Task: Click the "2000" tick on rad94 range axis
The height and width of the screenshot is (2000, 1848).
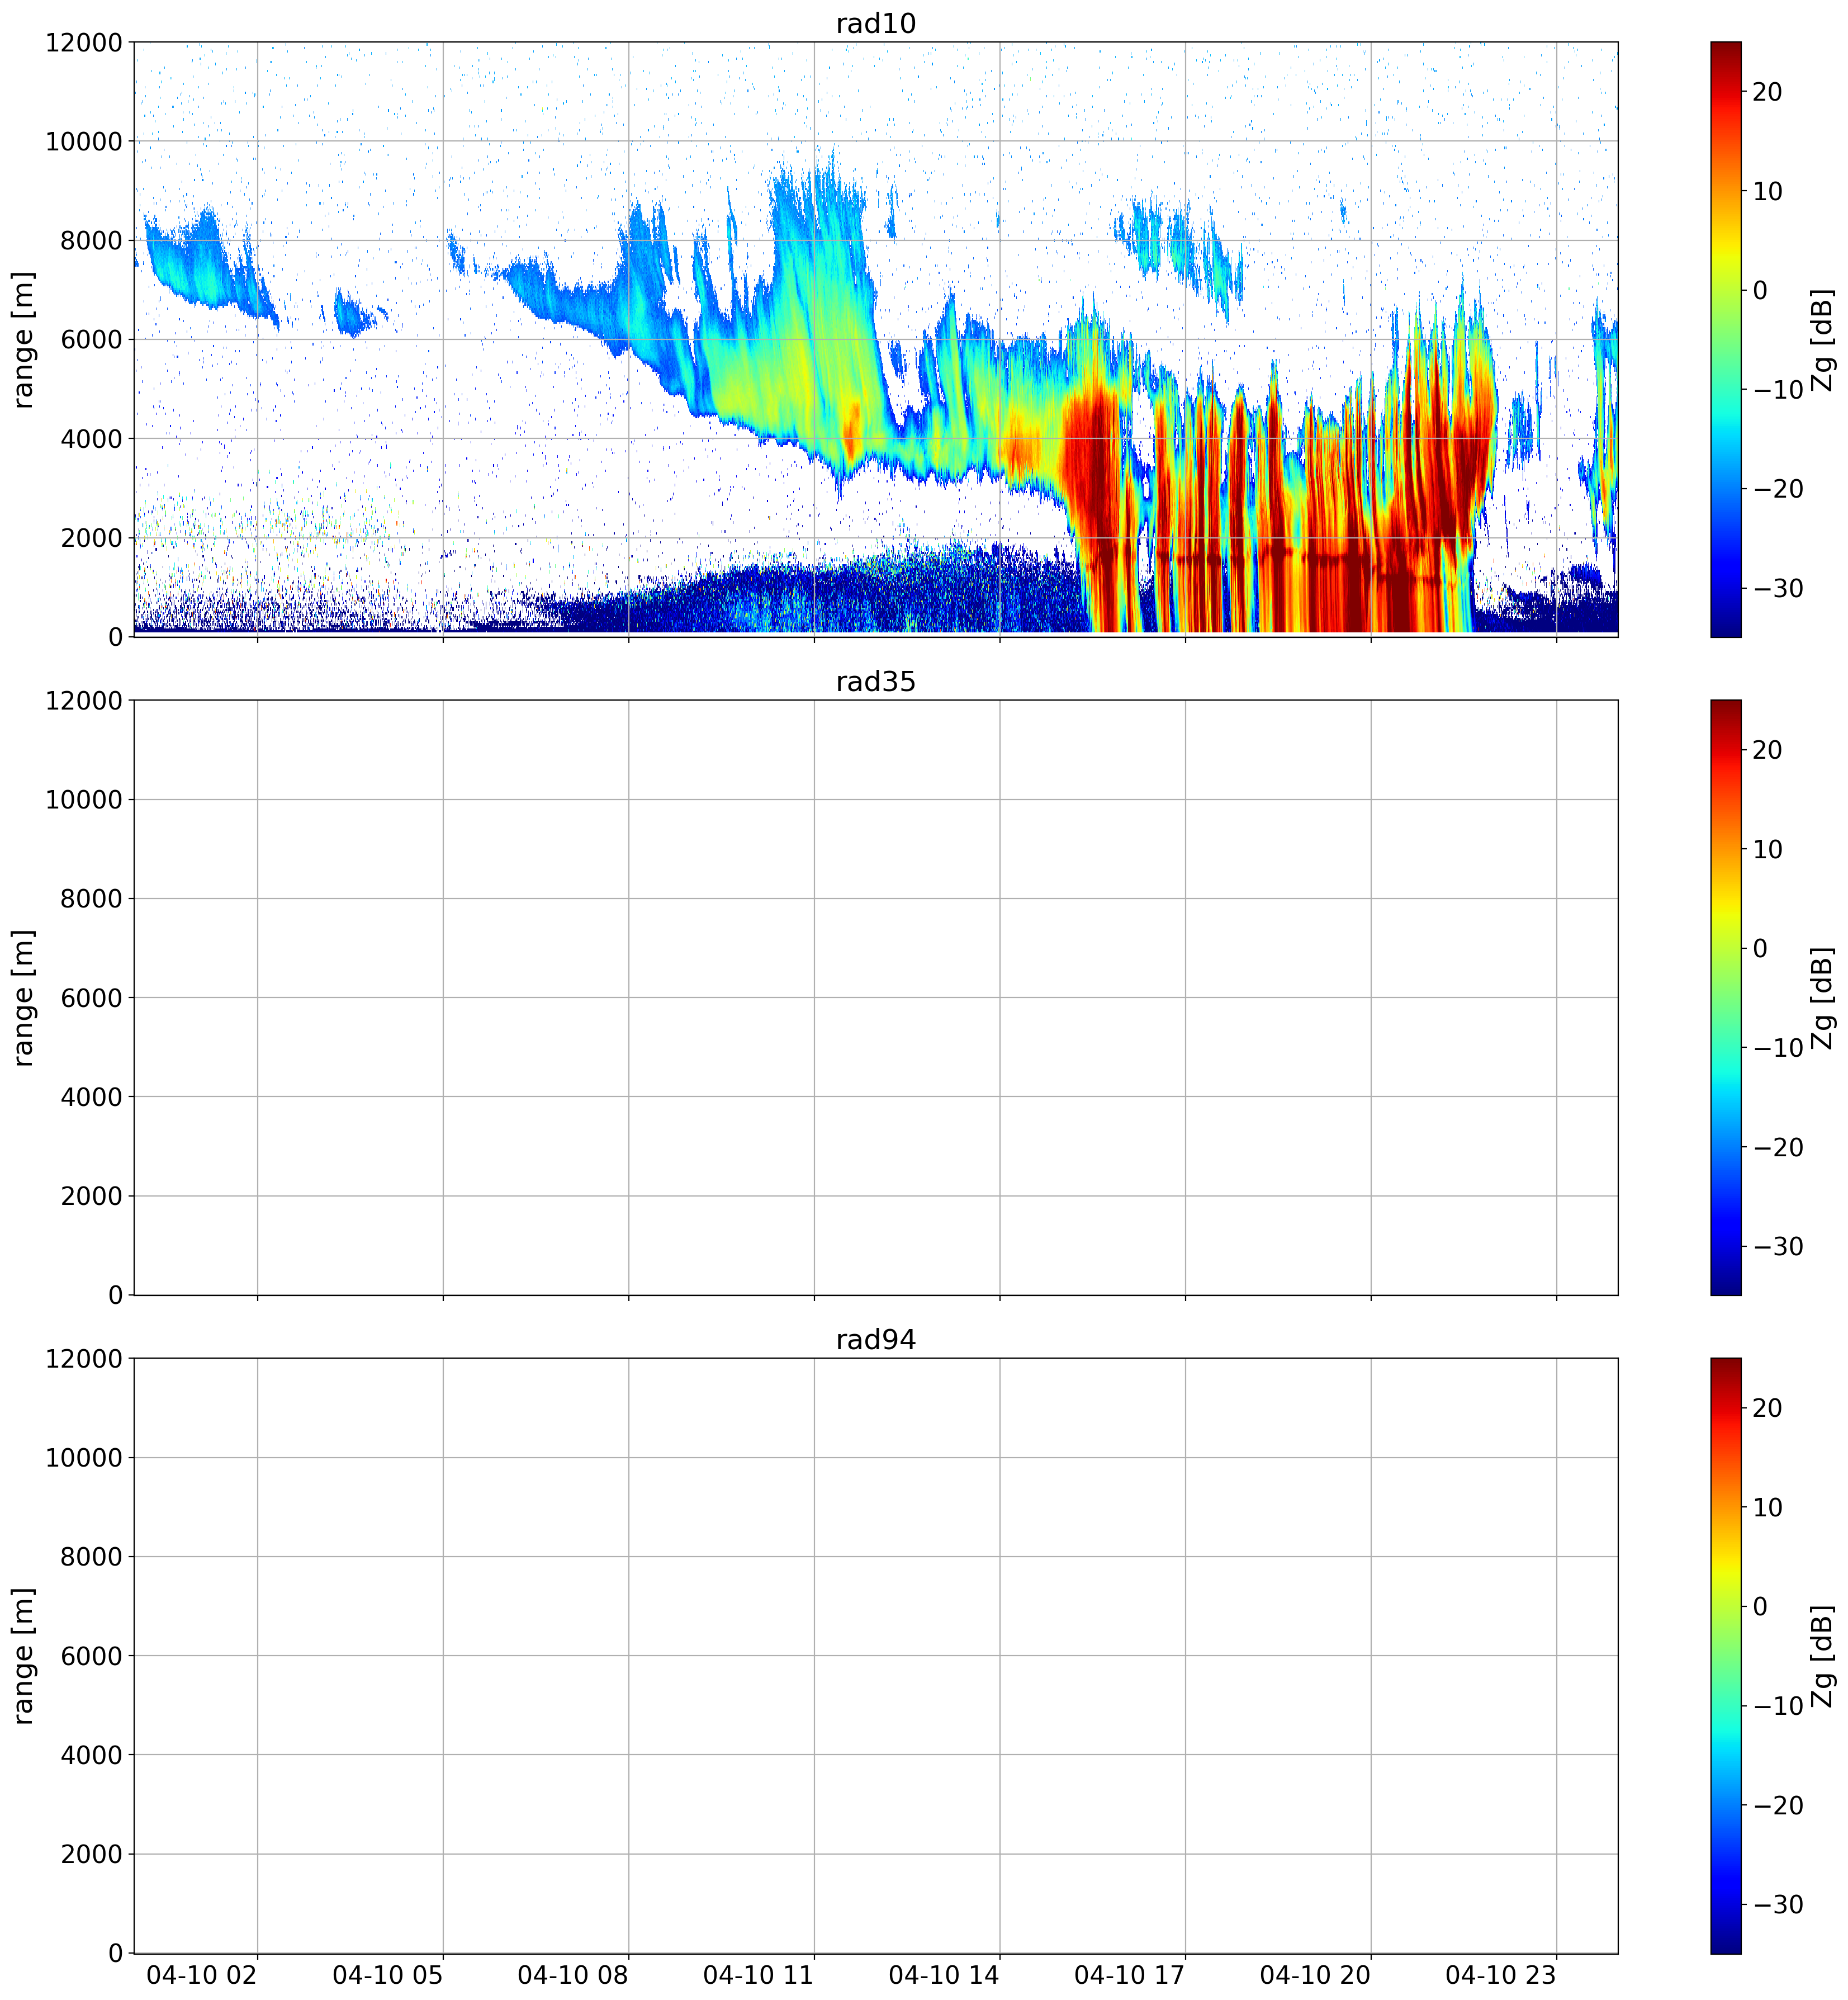Action: [x=92, y=1854]
